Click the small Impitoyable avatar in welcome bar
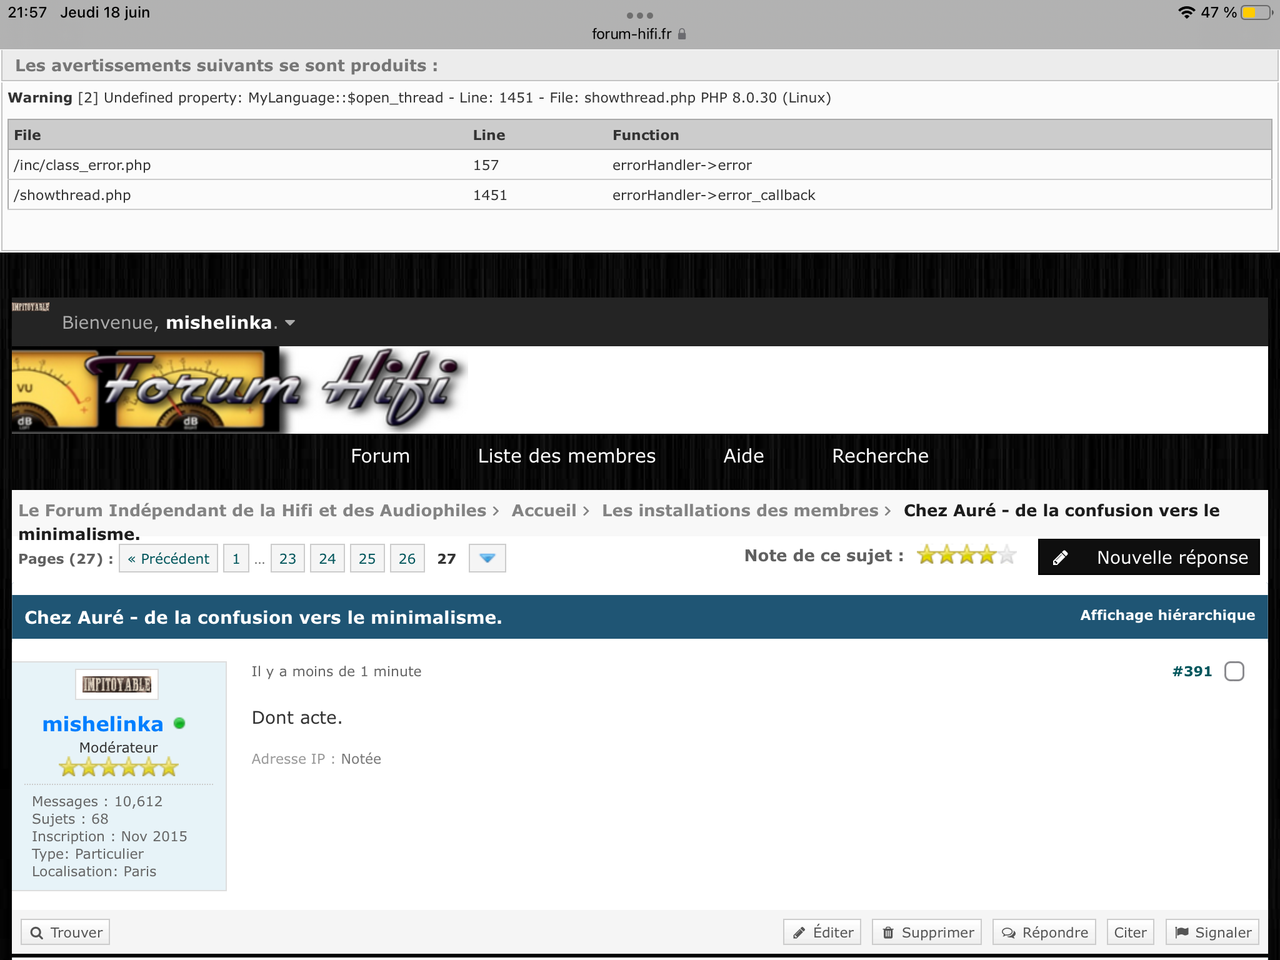The height and width of the screenshot is (960, 1280). (30, 306)
